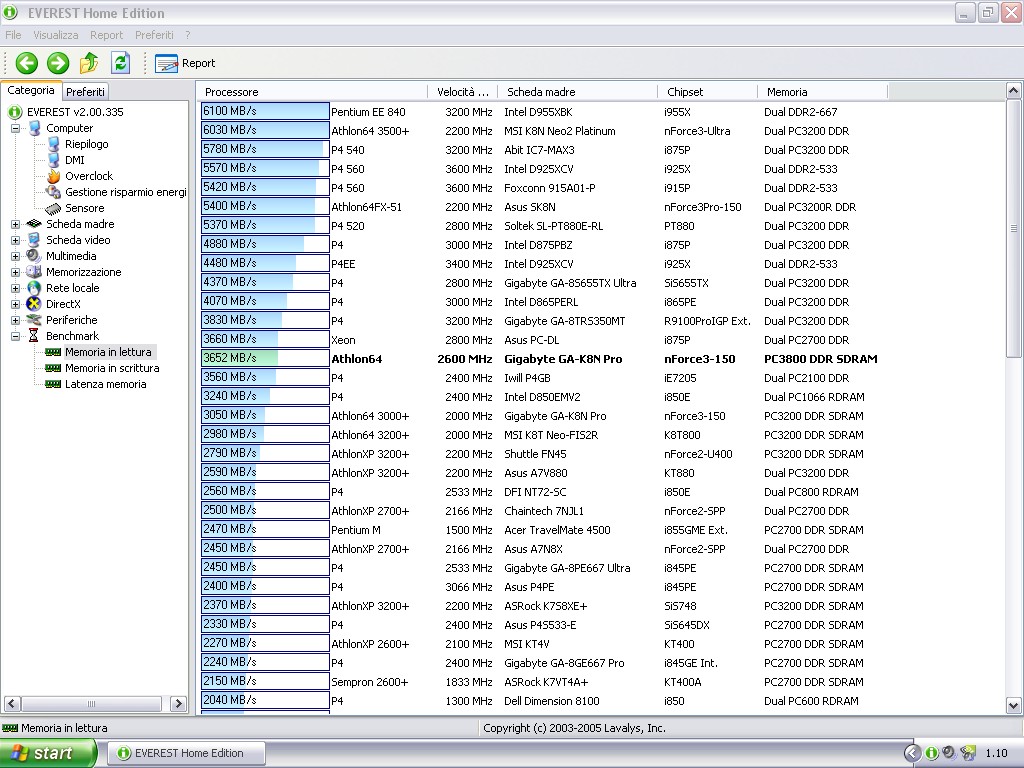Select the Multimedia icon
The image size is (1024, 768).
pyautogui.click(x=35, y=256)
